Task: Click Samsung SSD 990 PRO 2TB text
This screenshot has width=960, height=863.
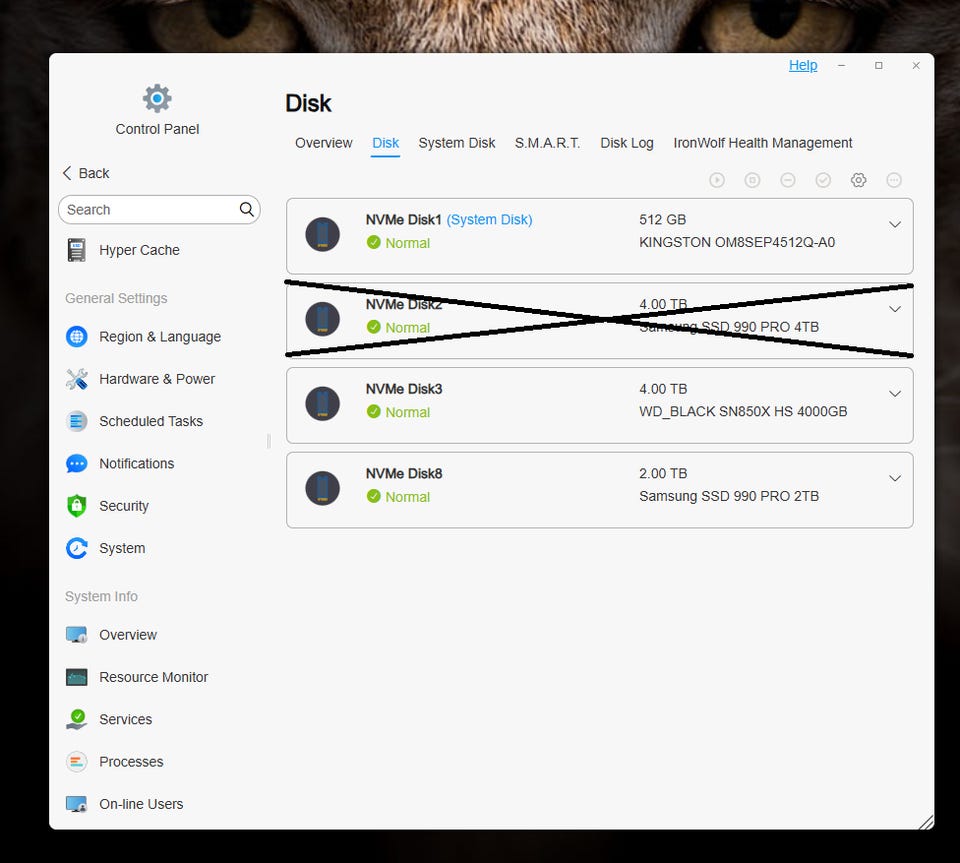Action: tap(729, 496)
